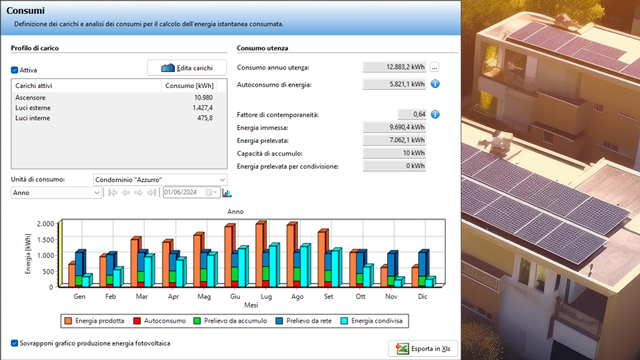Open the chart options icon next to the date
The width and height of the screenshot is (640, 360).
[227, 193]
